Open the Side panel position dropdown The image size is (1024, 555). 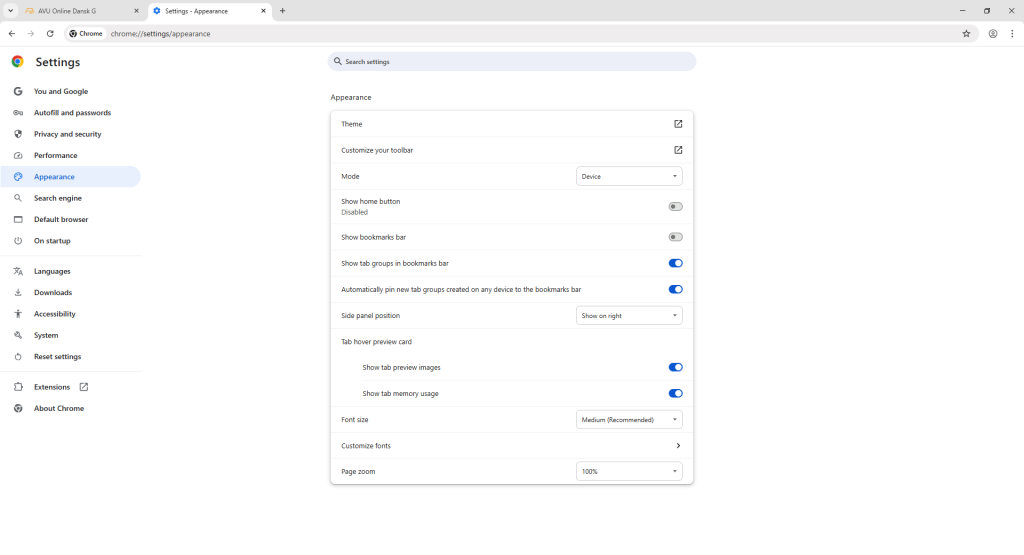click(x=629, y=315)
